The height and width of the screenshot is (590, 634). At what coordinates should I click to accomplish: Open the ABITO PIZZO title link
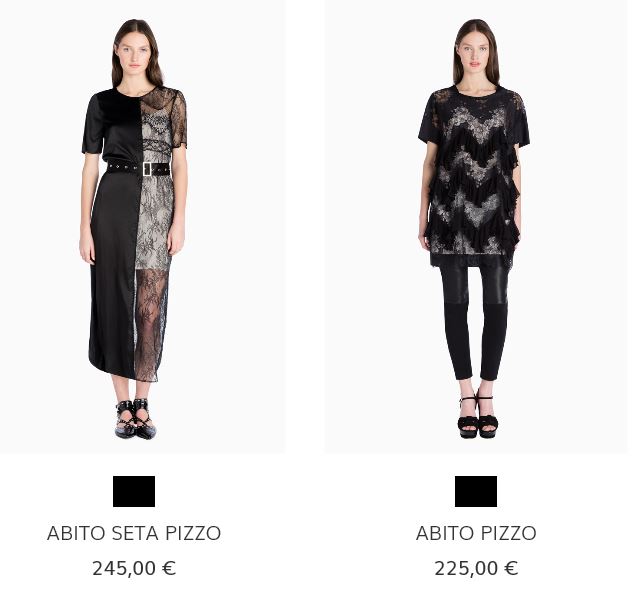[x=476, y=533]
